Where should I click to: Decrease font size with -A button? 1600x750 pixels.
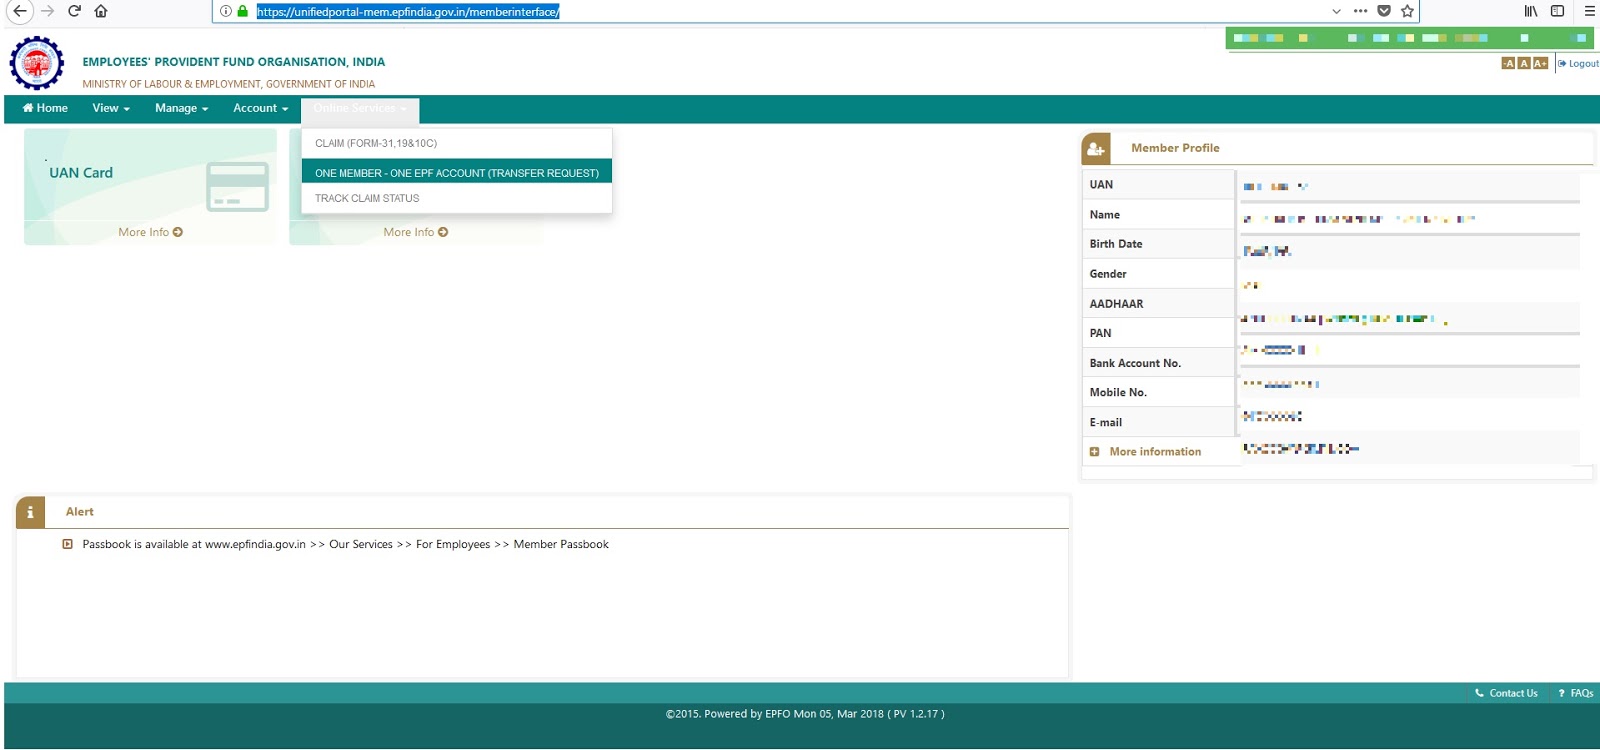(x=1508, y=63)
